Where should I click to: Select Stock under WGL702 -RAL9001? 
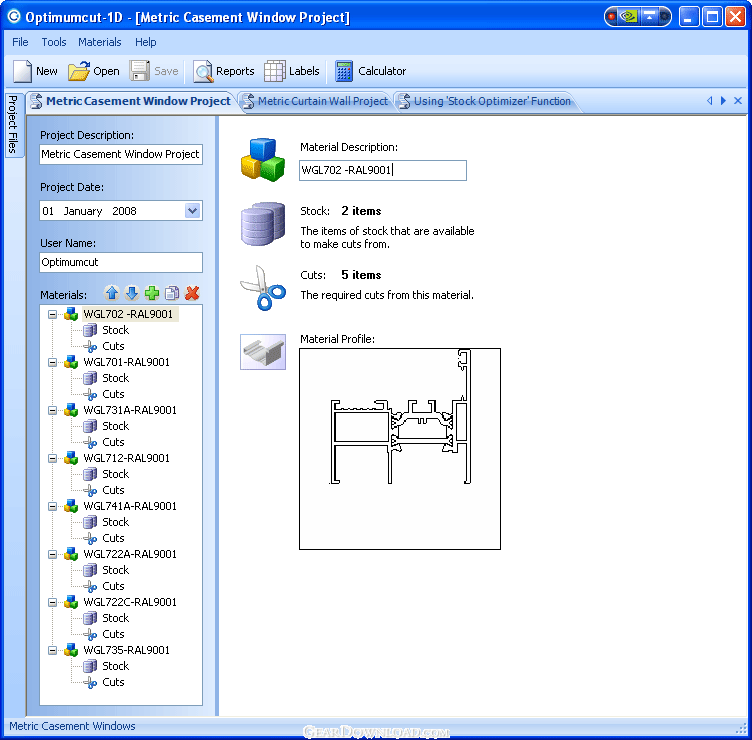click(116, 330)
